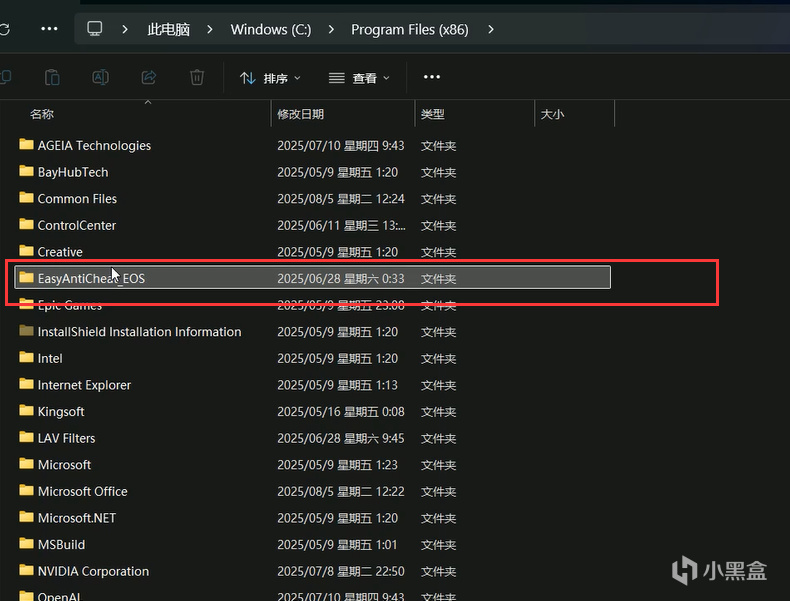Click the BayHubTech folder name

73,172
